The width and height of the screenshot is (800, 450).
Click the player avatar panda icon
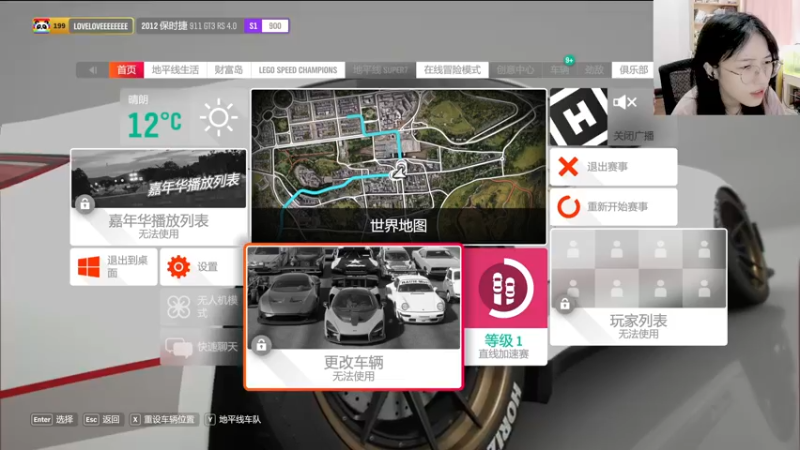(42, 26)
